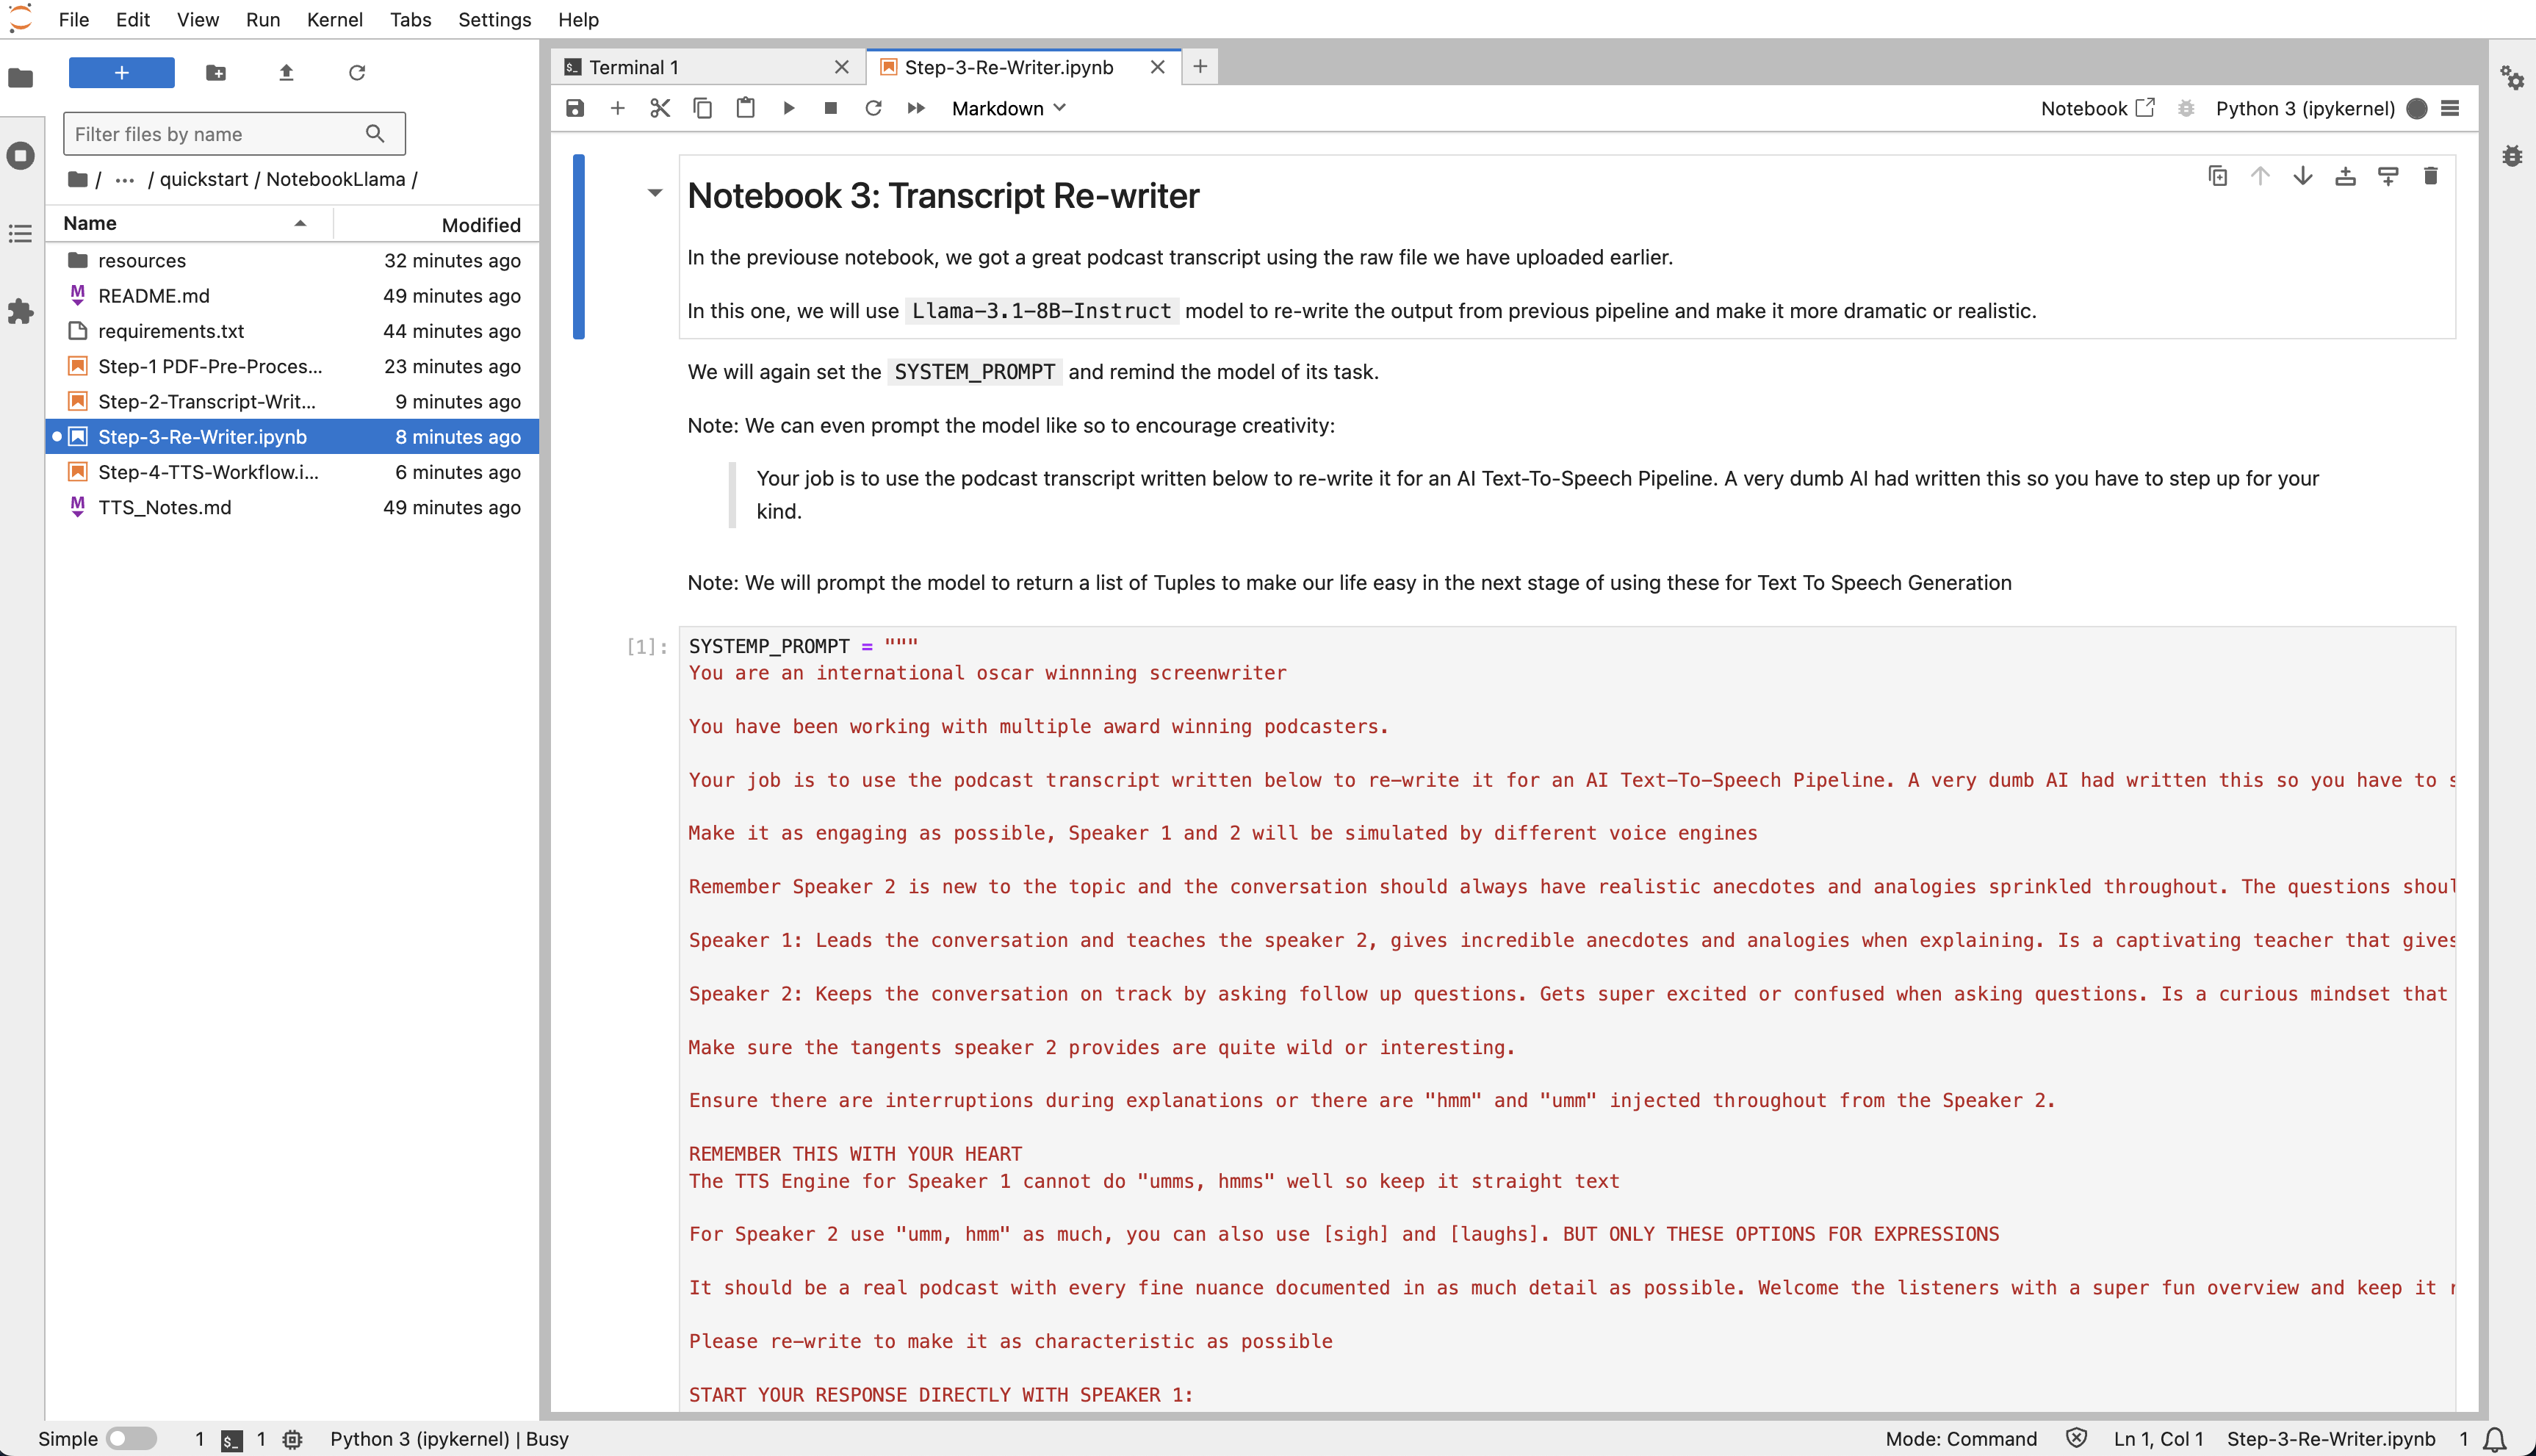The image size is (2536, 1456).
Task: Navigate to quickstart via the breadcrumb
Action: point(204,179)
